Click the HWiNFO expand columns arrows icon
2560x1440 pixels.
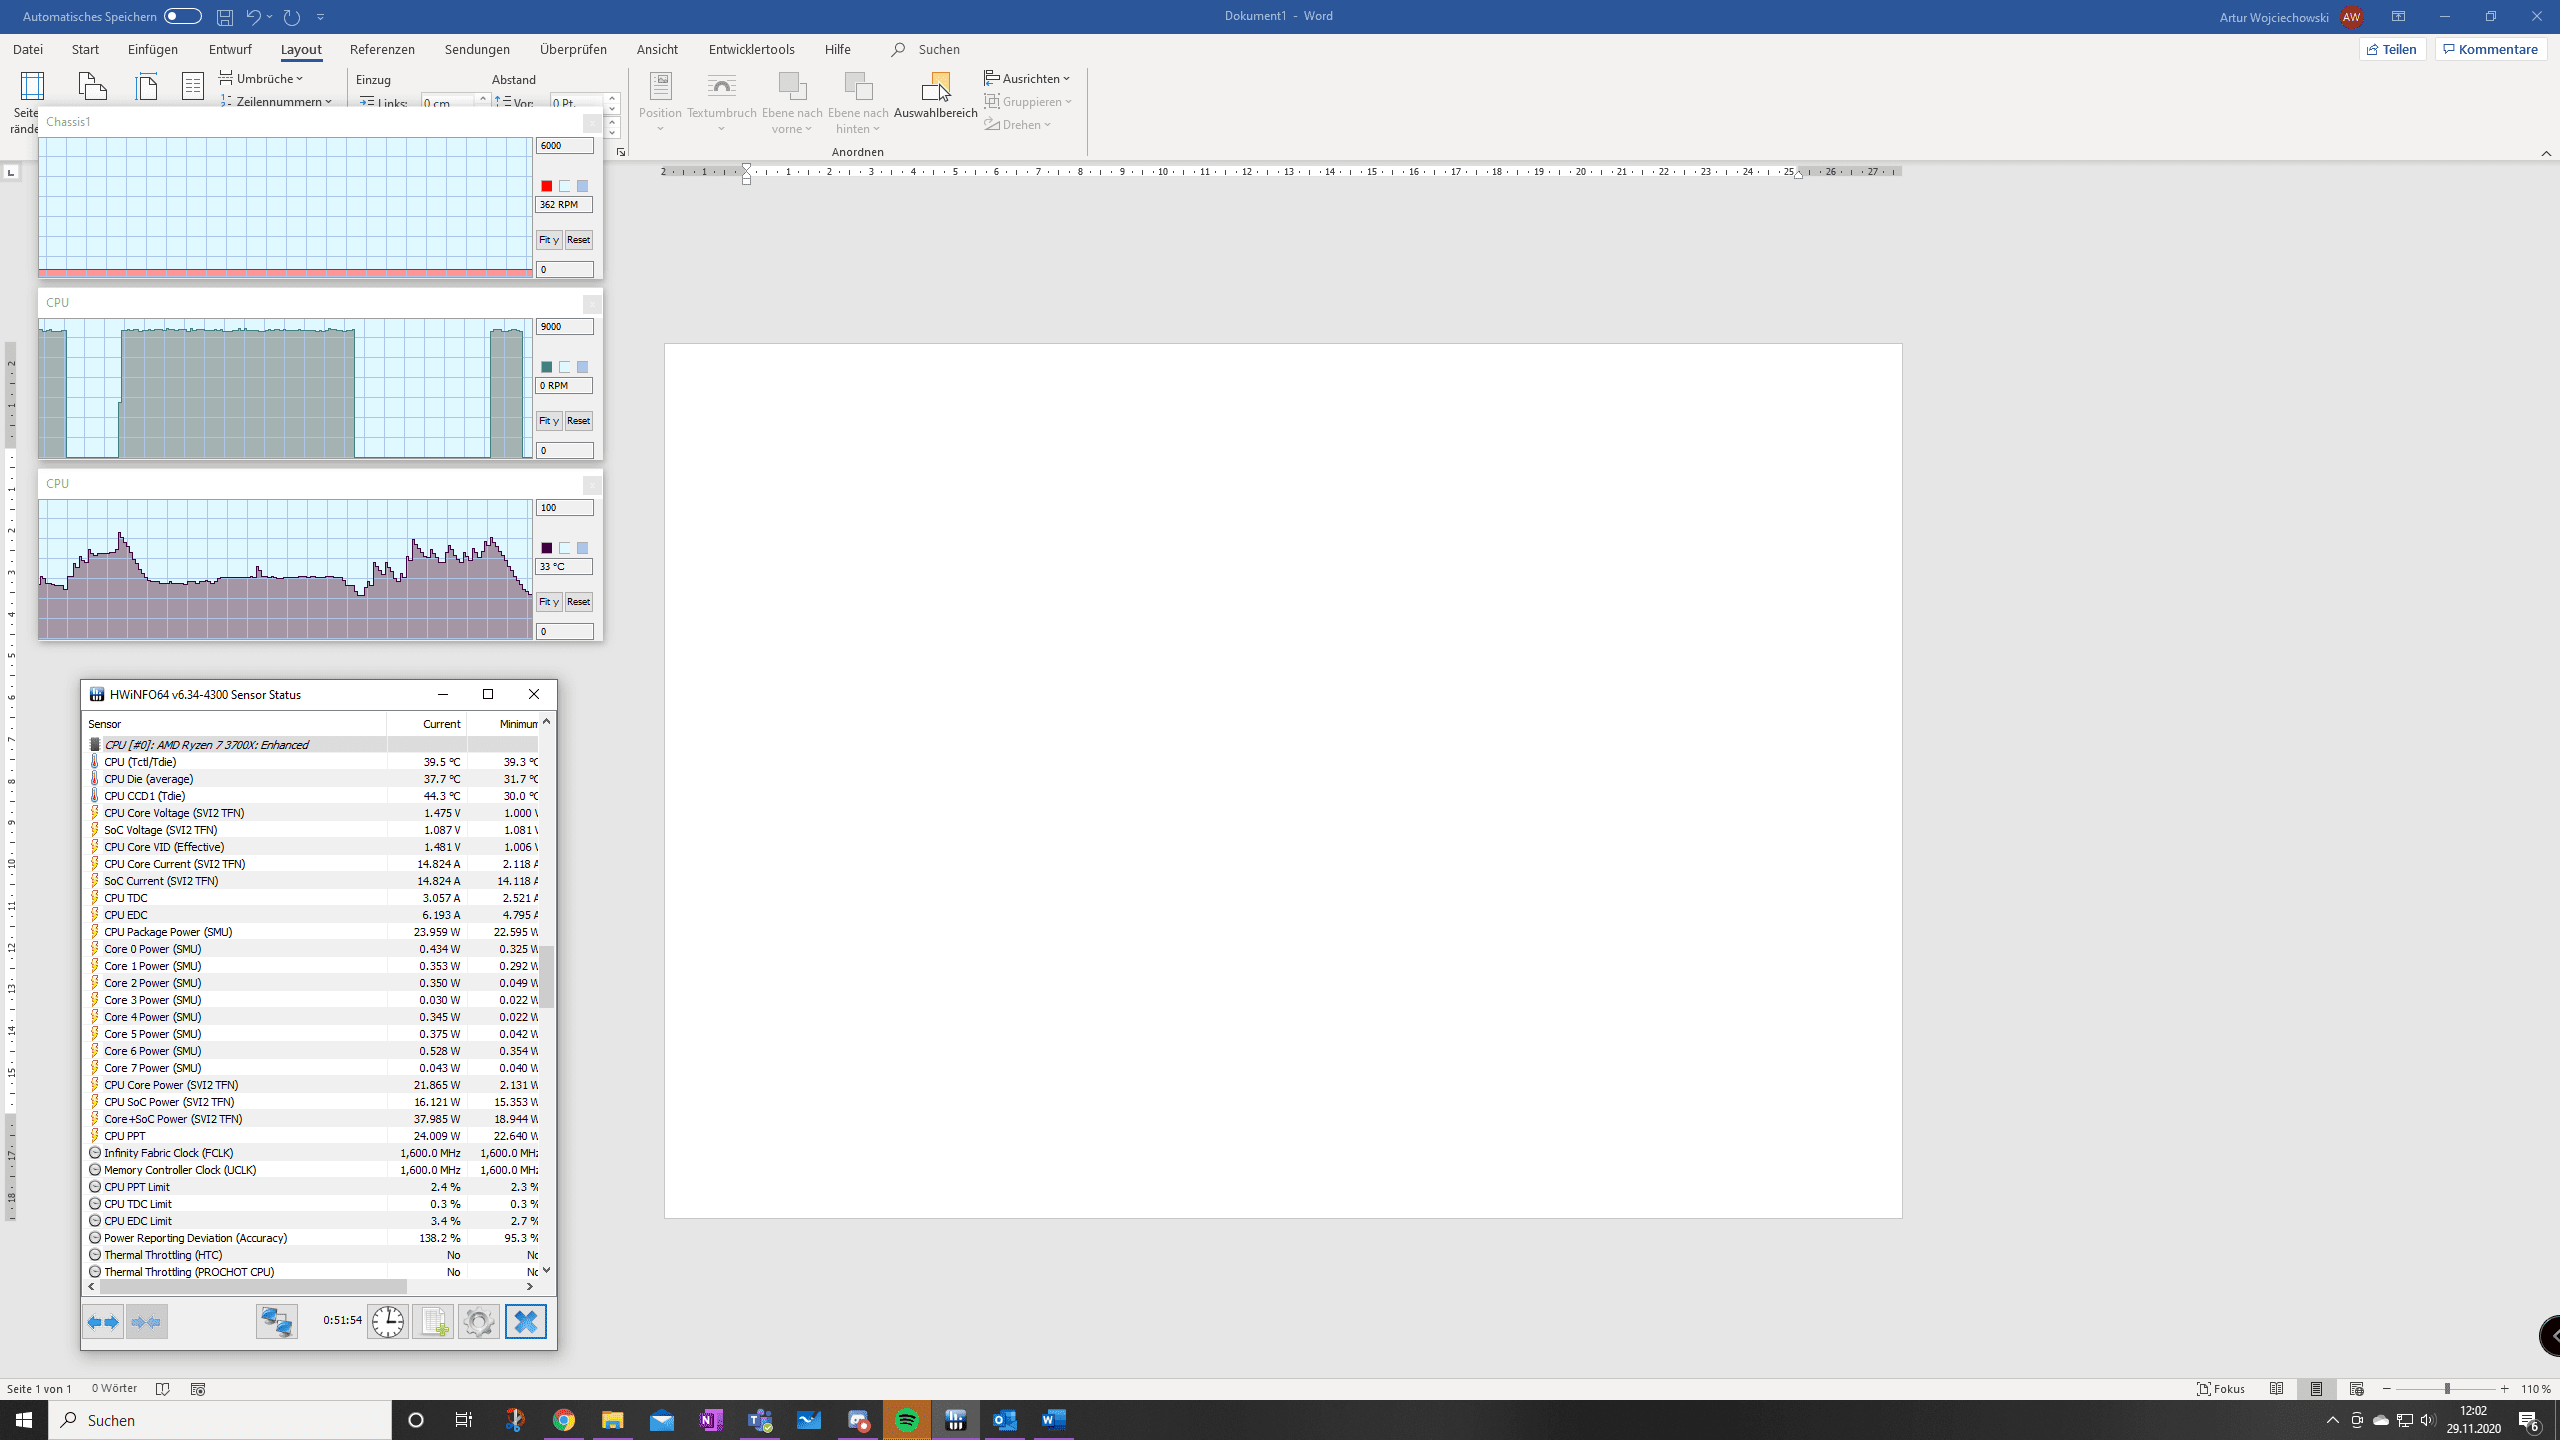click(x=103, y=1322)
